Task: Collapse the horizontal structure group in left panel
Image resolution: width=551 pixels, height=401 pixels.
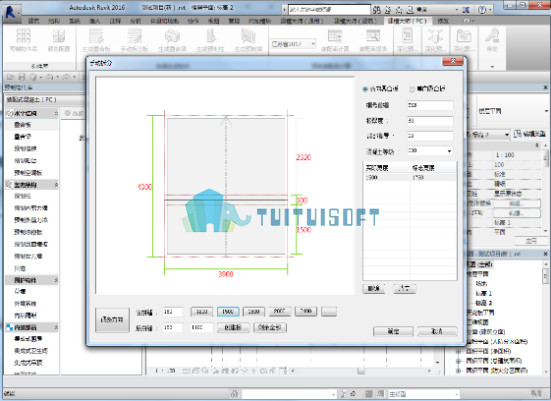Action: tap(56, 114)
